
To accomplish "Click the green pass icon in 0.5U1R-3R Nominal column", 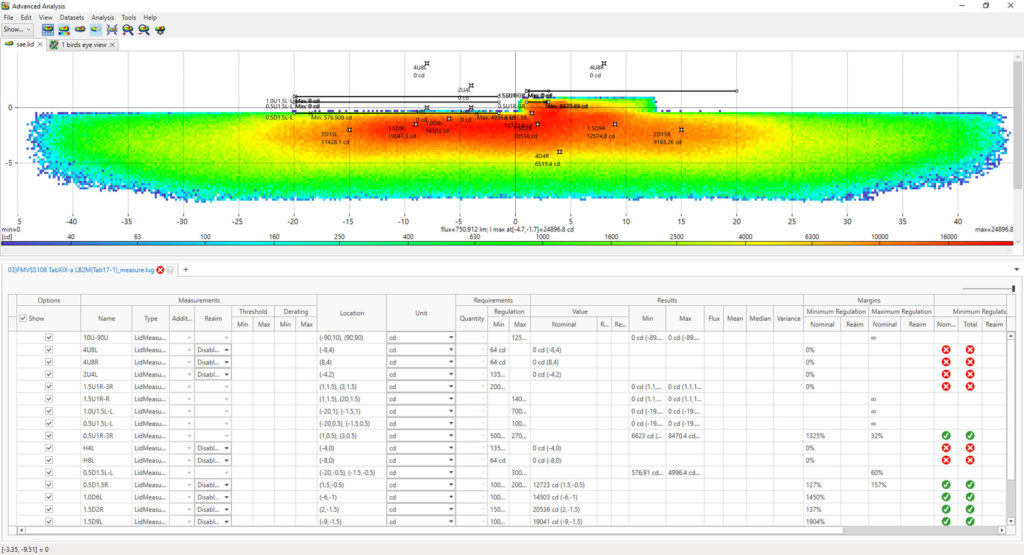I will click(946, 436).
